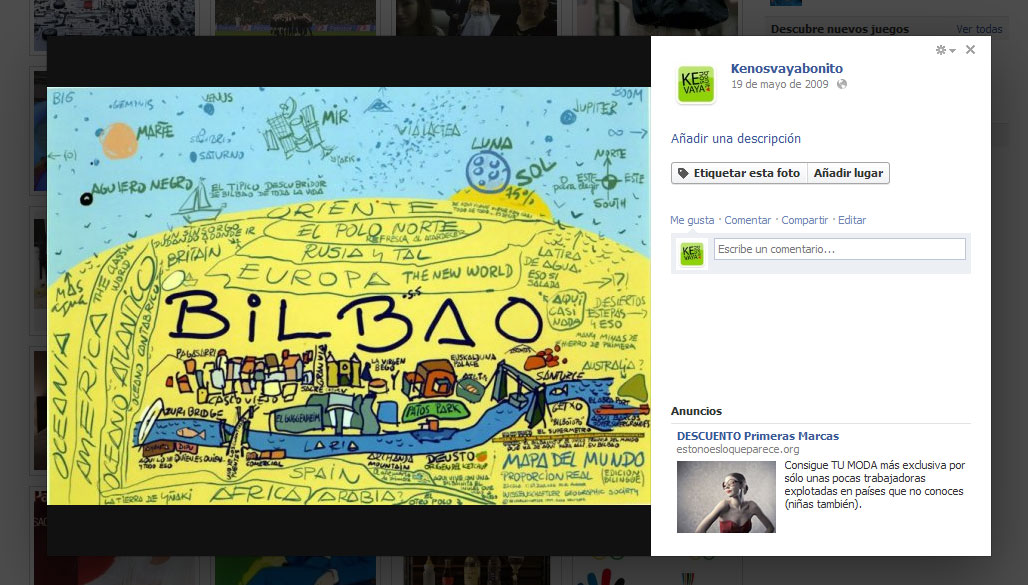Click the Compartir link
The image size is (1028, 585).
coord(804,220)
